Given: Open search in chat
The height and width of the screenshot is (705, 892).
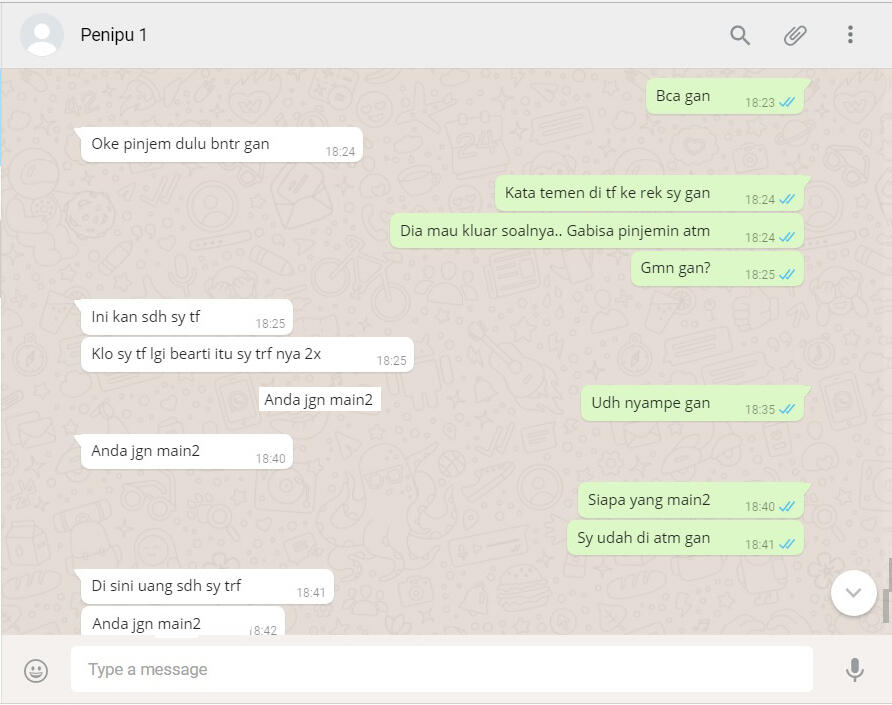Looking at the screenshot, I should pos(740,35).
